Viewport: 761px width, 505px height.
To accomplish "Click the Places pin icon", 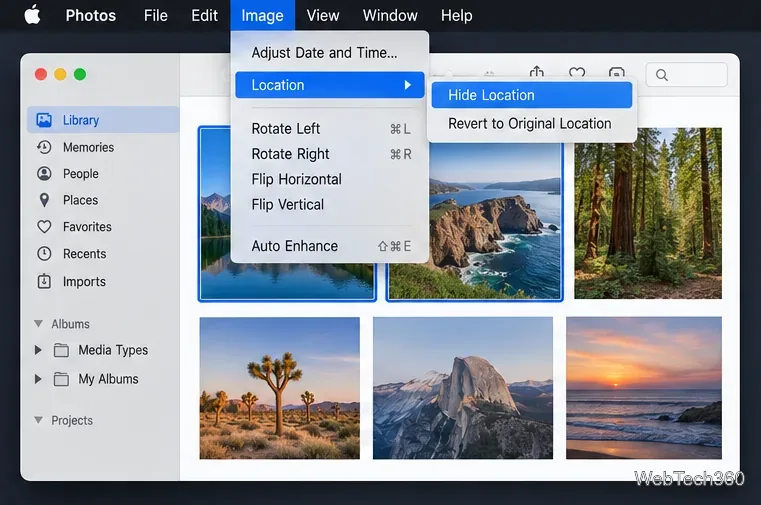I will pos(44,200).
